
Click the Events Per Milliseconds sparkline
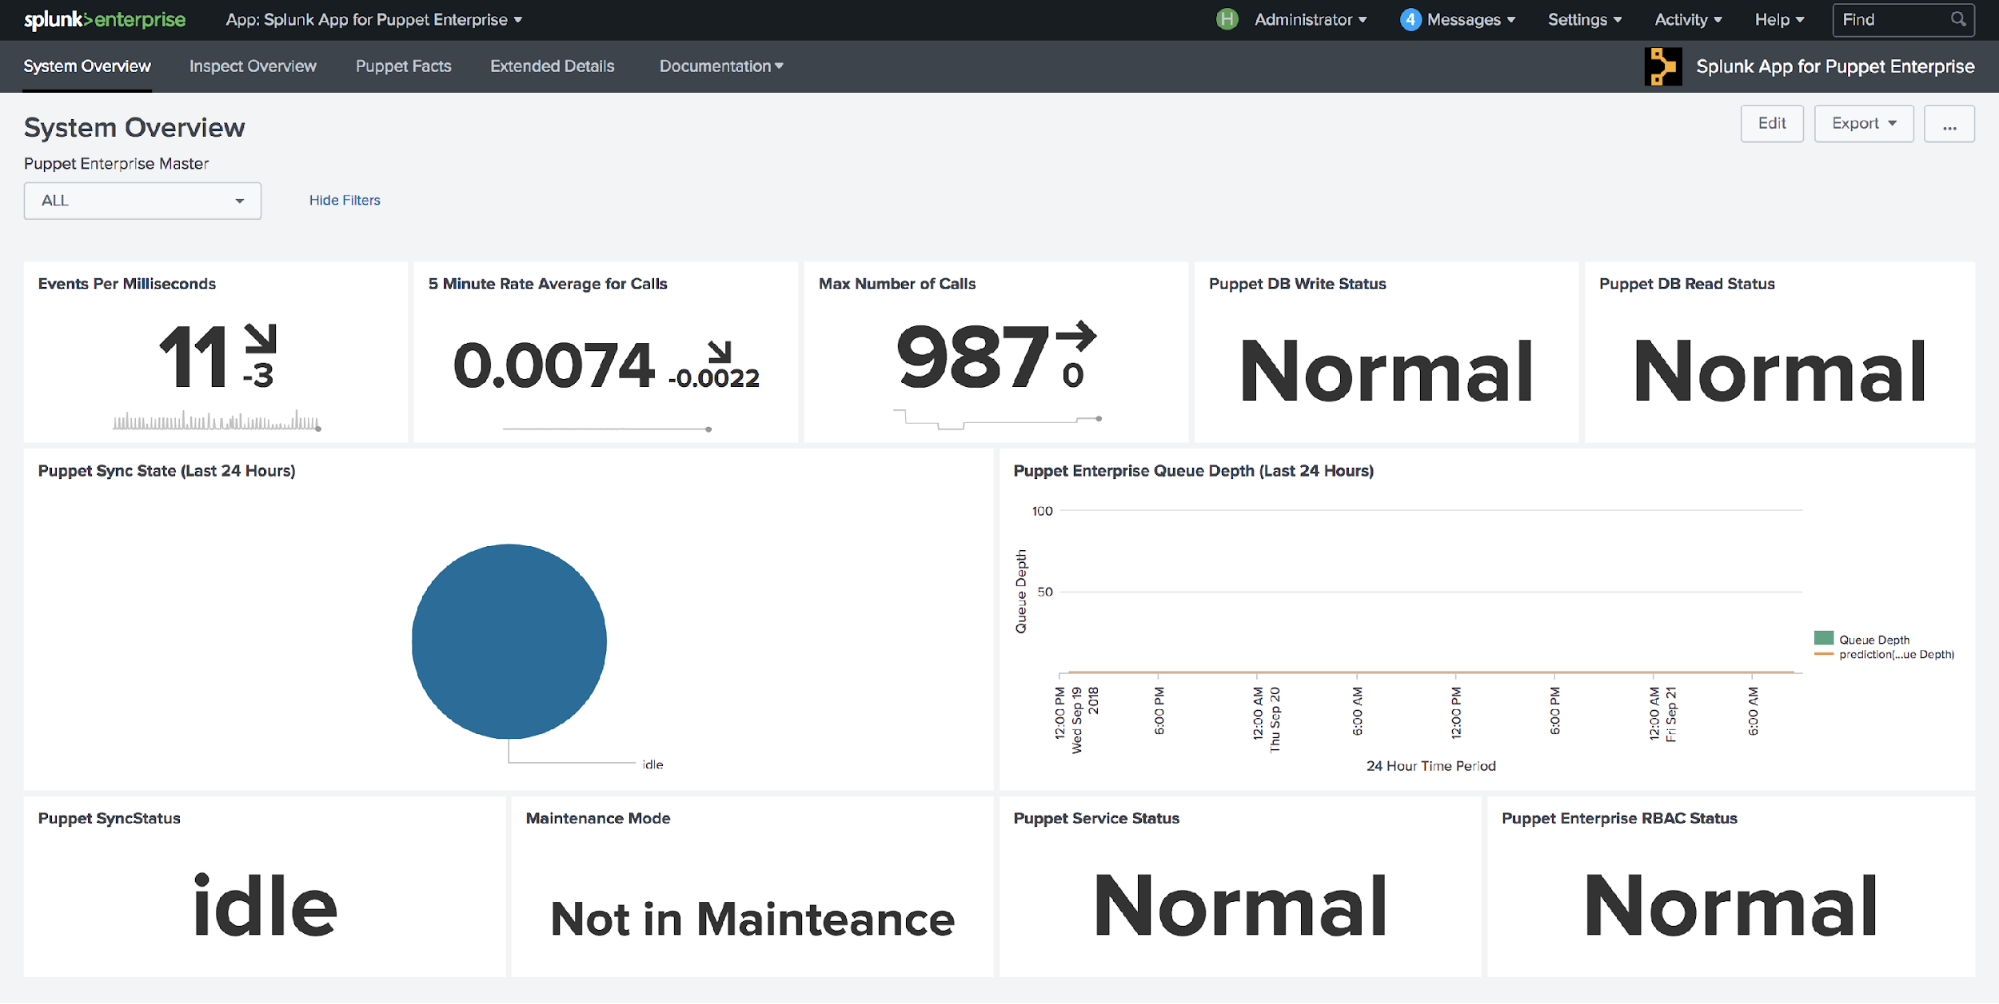click(217, 420)
